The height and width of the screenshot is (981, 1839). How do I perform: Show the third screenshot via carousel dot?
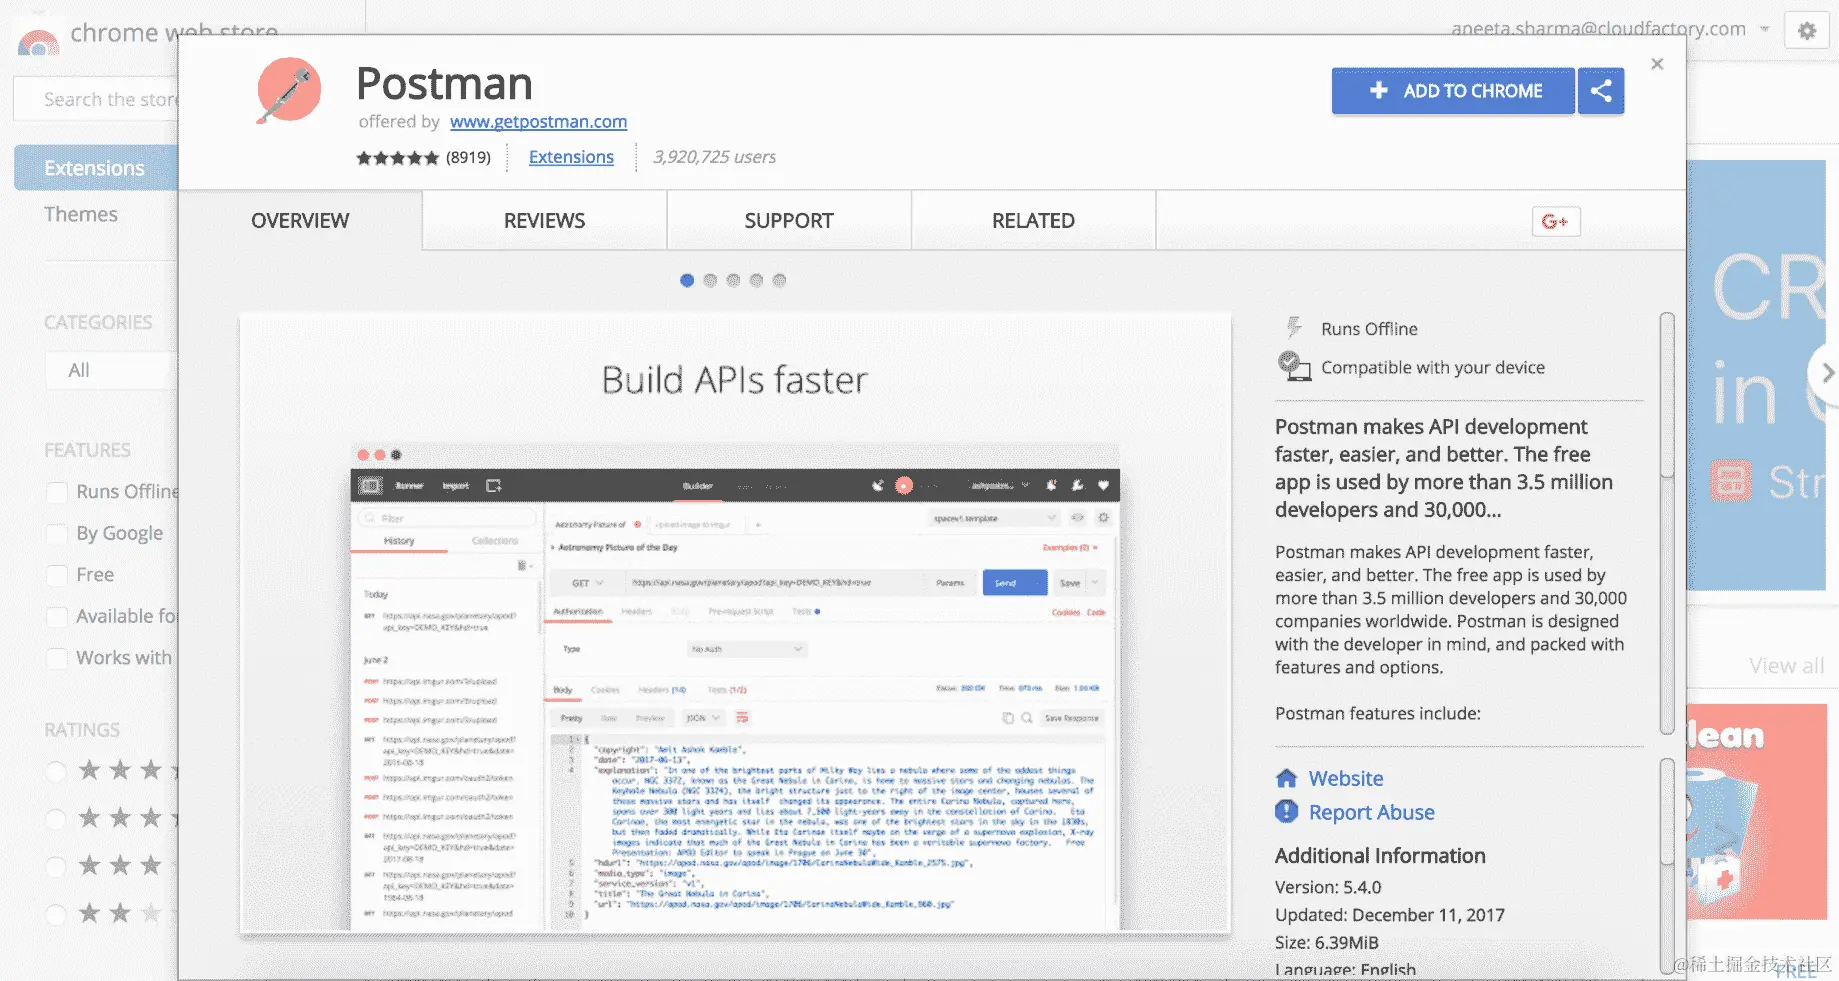(x=733, y=281)
